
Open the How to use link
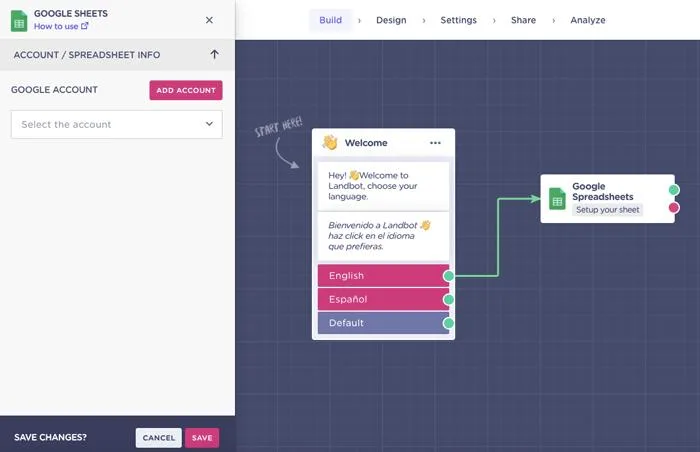pyautogui.click(x=61, y=26)
